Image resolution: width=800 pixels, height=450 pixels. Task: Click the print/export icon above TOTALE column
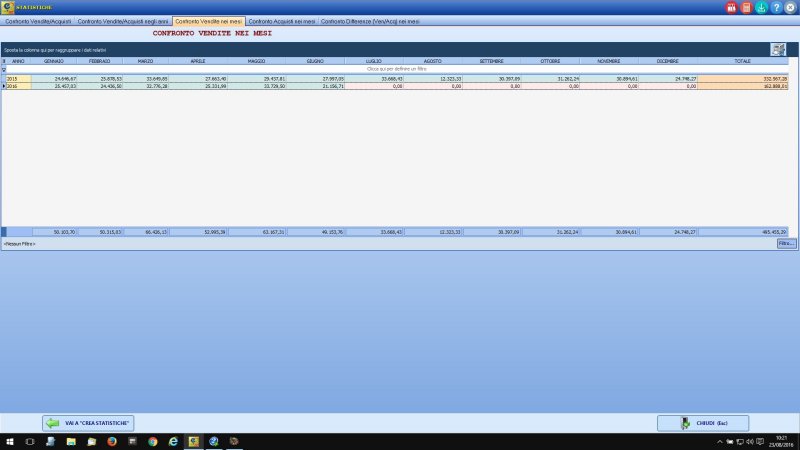[x=777, y=49]
